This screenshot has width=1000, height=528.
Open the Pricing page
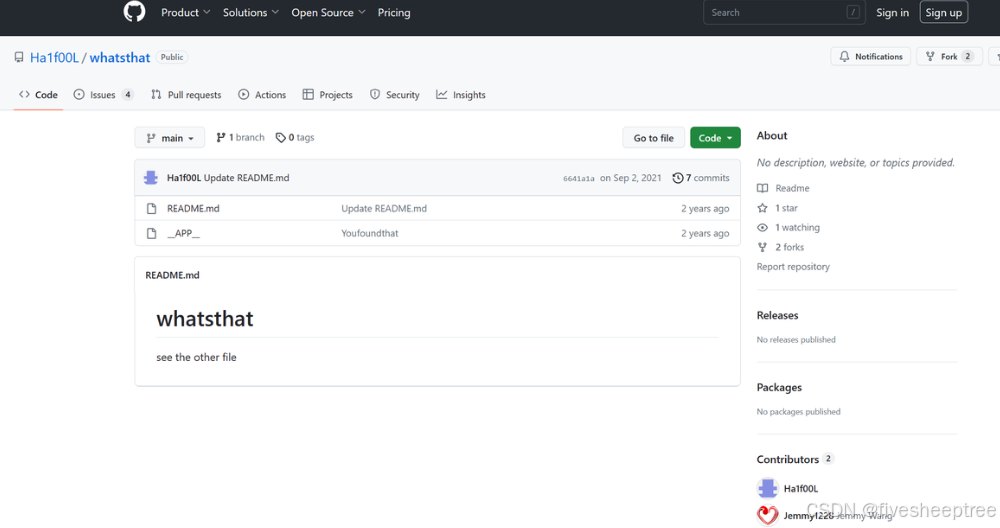tap(393, 12)
